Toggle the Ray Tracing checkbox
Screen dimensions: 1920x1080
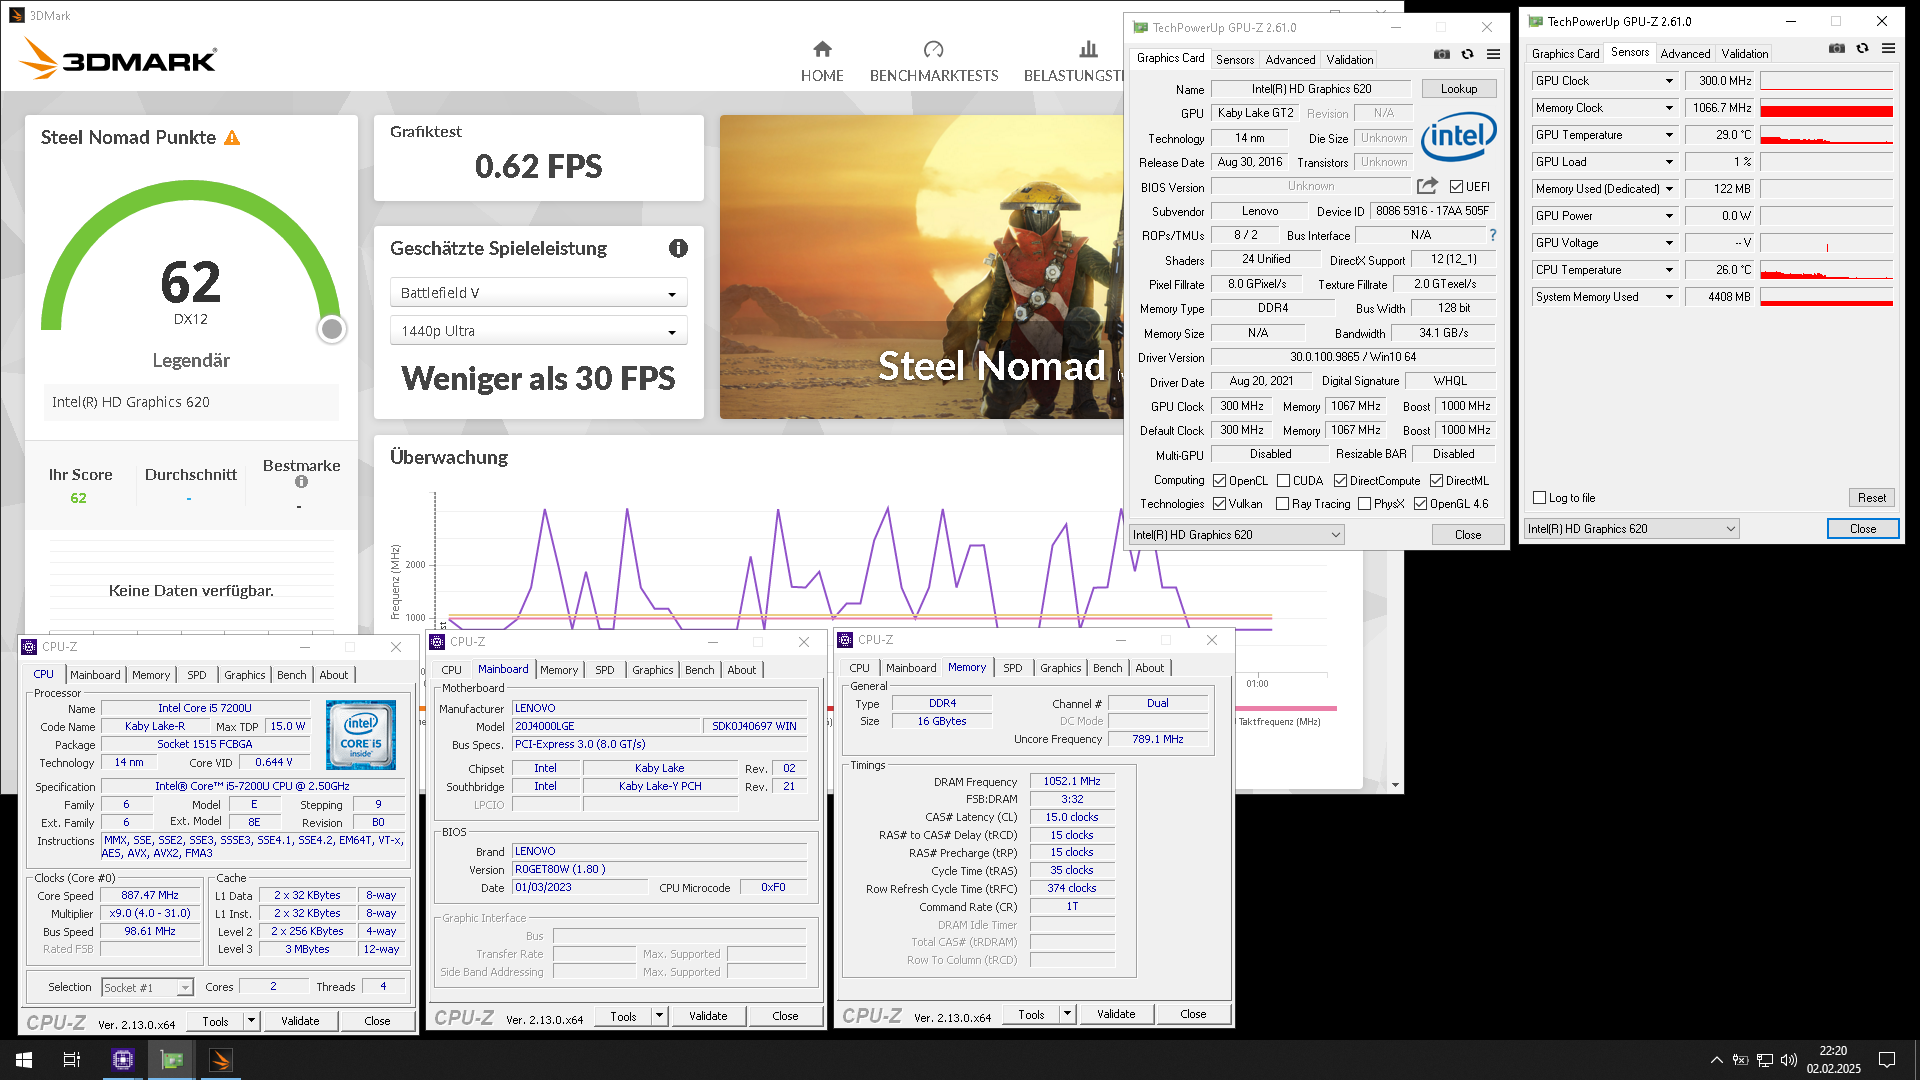tap(1282, 504)
